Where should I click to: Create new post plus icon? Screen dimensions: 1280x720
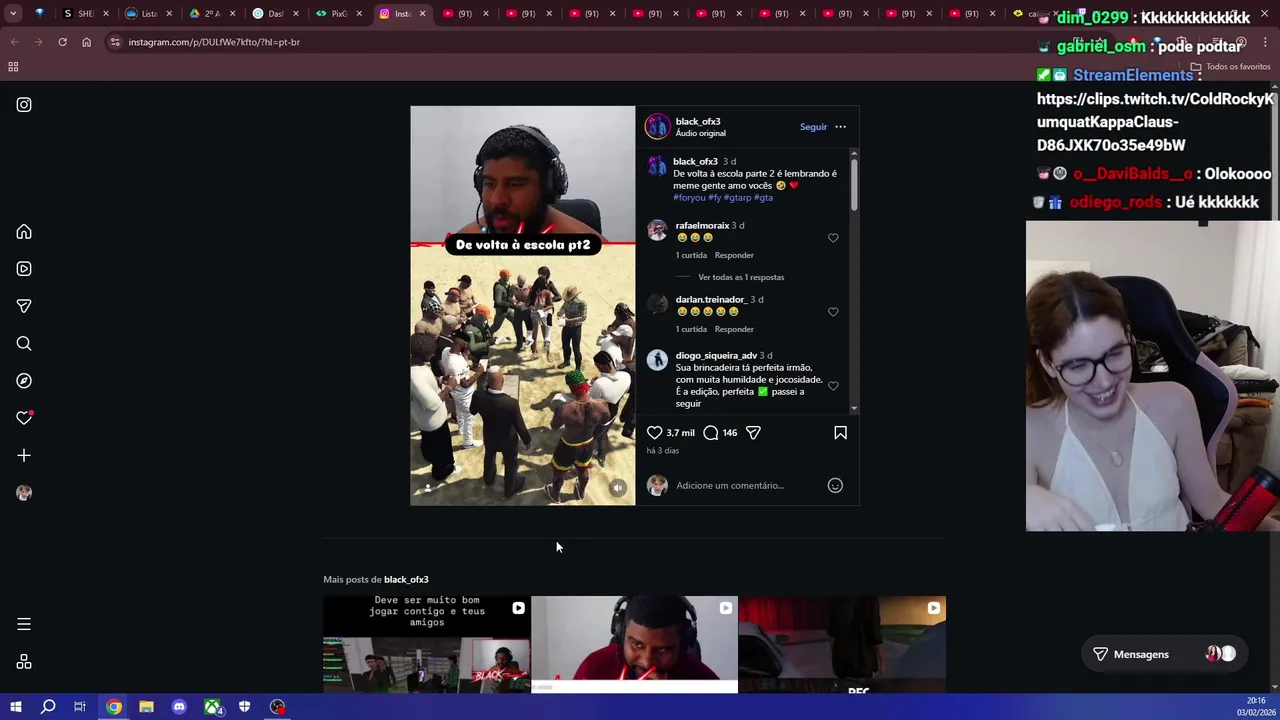pyautogui.click(x=24, y=456)
